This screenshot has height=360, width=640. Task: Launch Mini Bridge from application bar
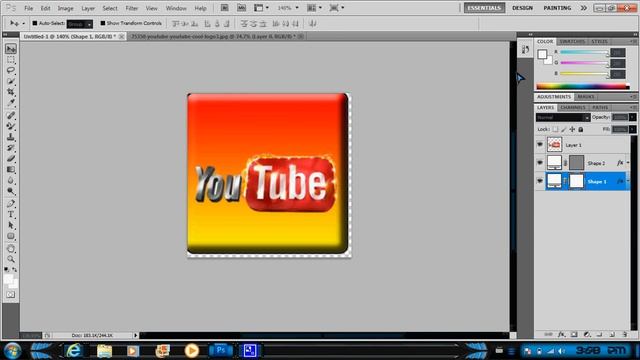[x=242, y=7]
